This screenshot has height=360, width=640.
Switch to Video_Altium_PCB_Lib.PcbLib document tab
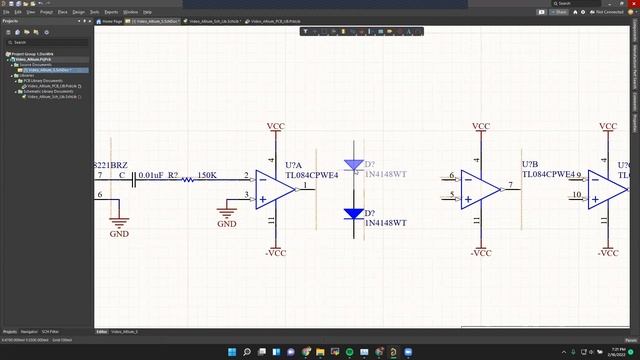tap(273, 21)
